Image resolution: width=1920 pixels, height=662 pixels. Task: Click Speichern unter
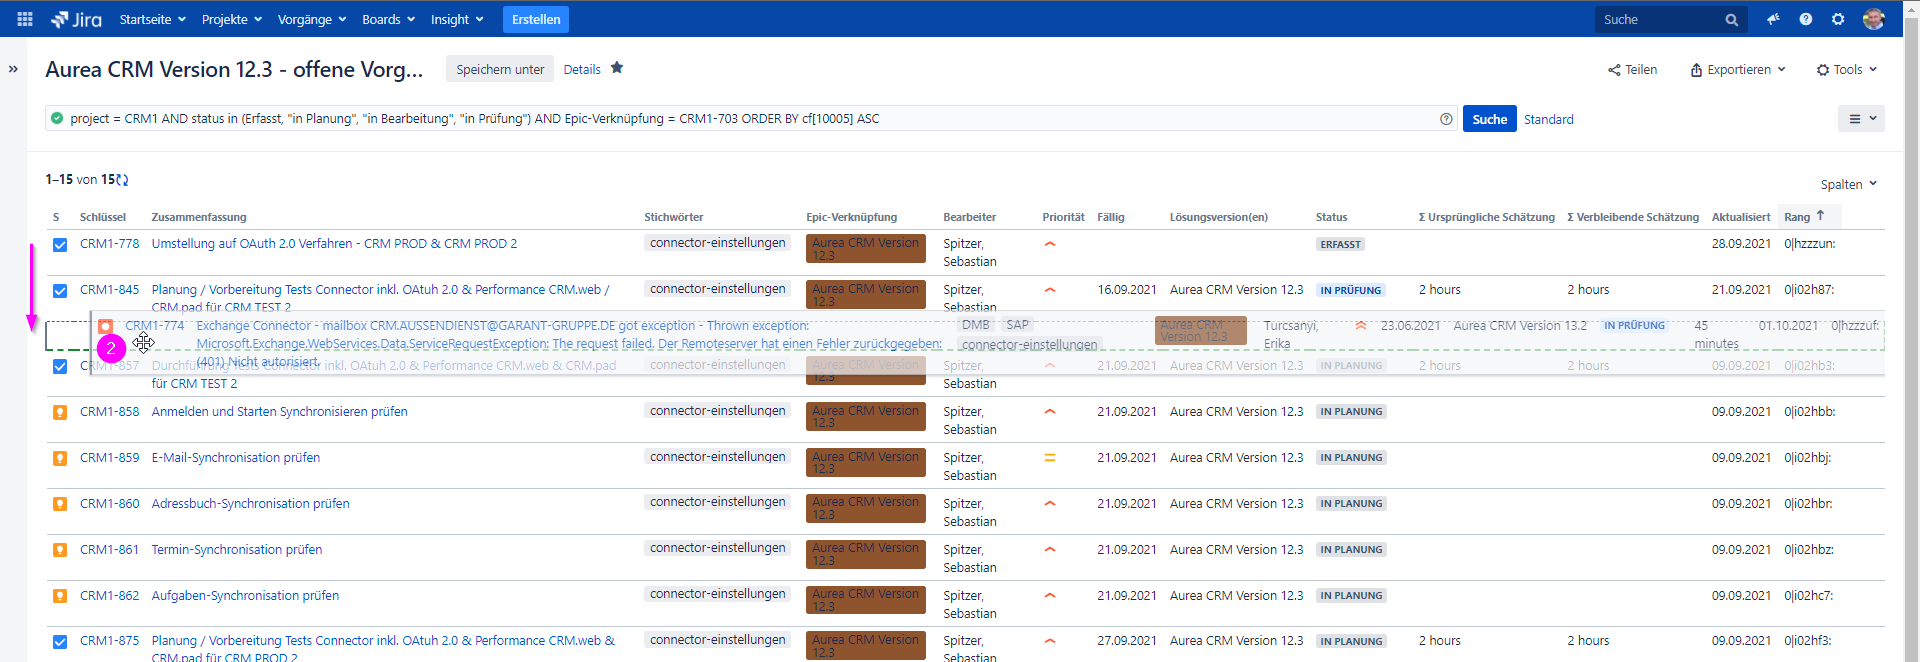pyautogui.click(x=500, y=69)
